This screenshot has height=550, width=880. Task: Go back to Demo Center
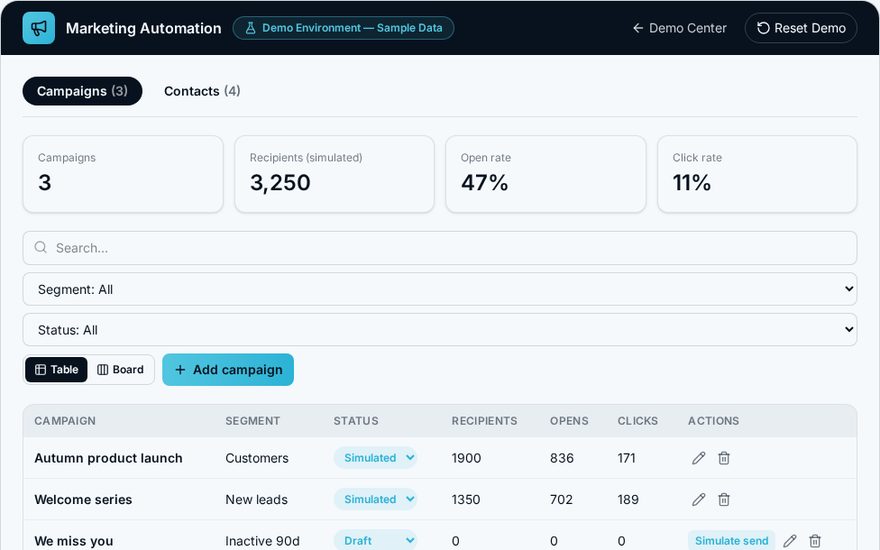point(679,28)
